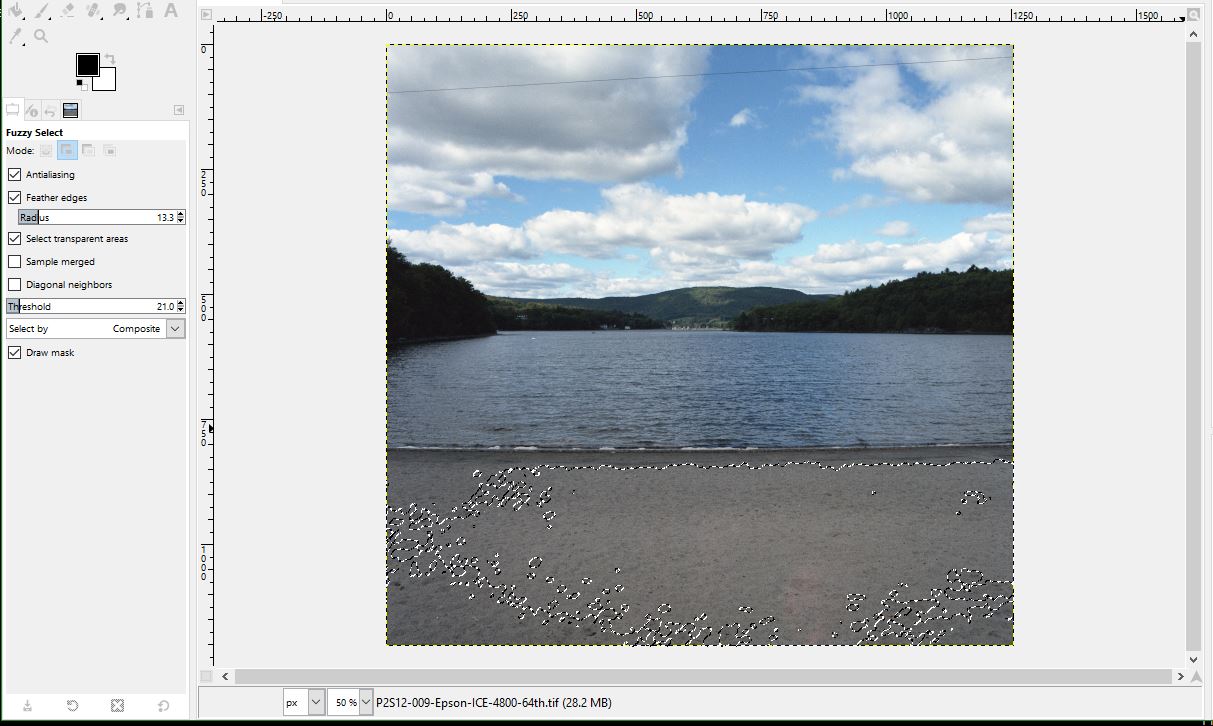Switch to Undo History tab
The height and width of the screenshot is (726, 1213).
[50, 110]
